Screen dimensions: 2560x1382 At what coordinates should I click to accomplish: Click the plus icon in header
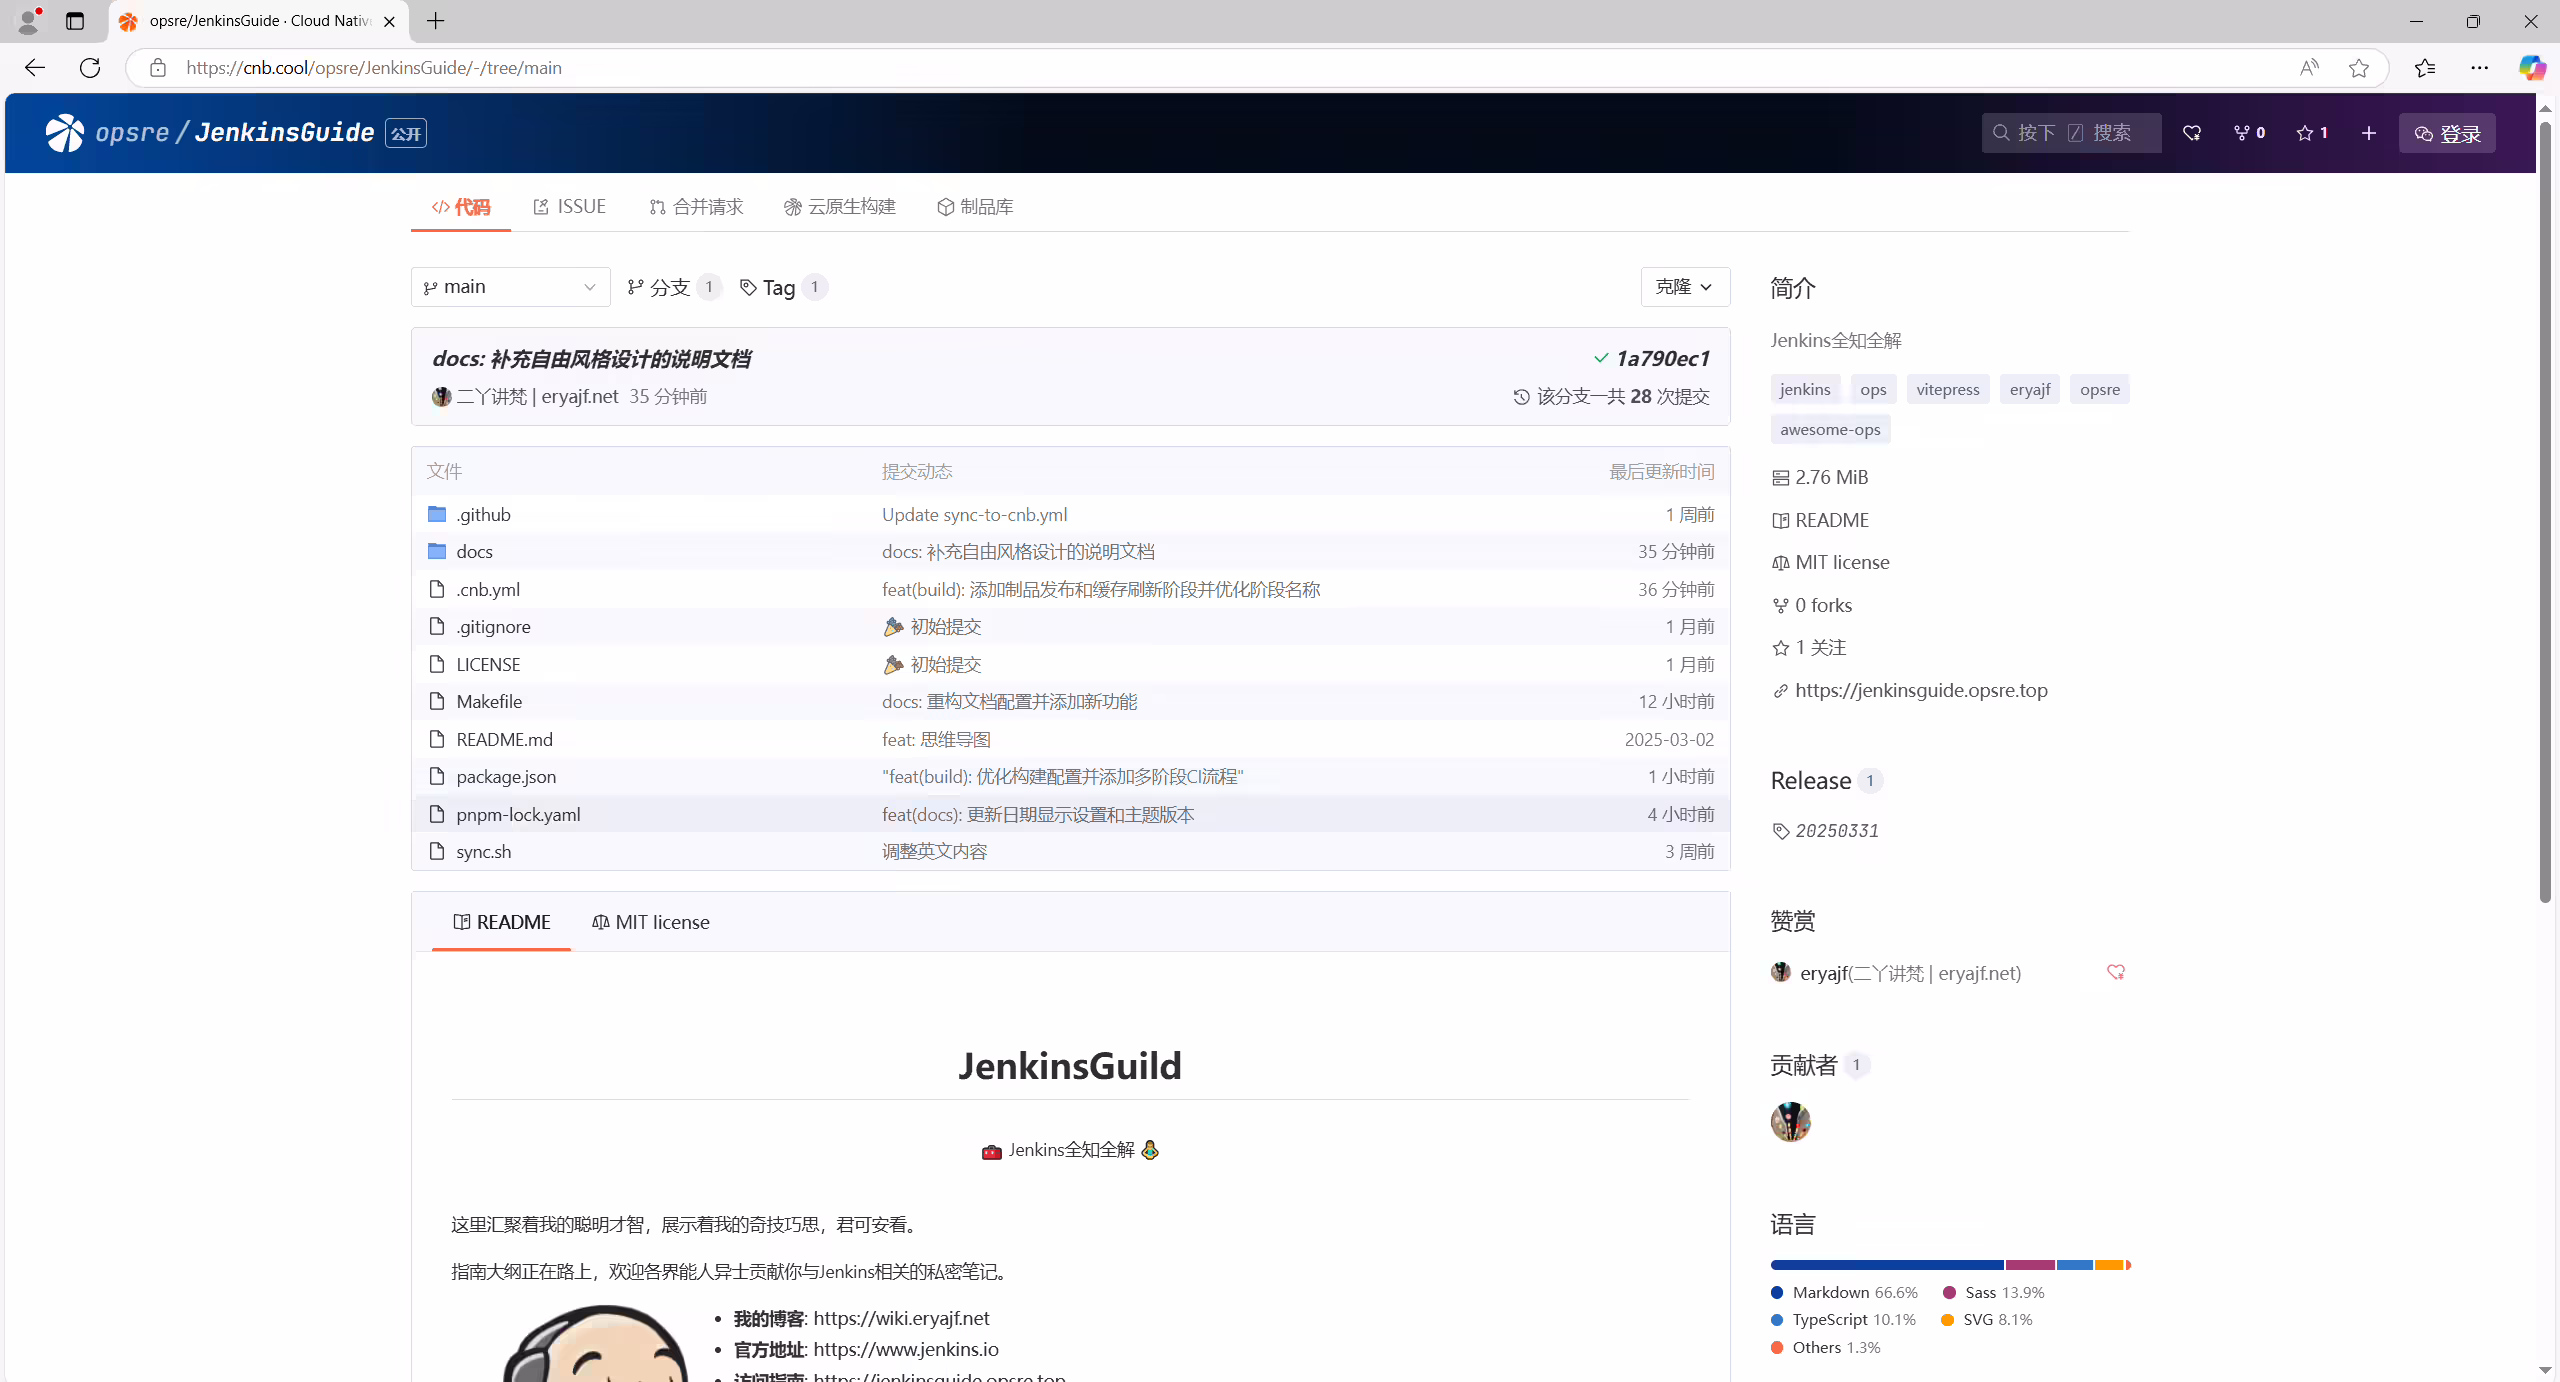2369,133
